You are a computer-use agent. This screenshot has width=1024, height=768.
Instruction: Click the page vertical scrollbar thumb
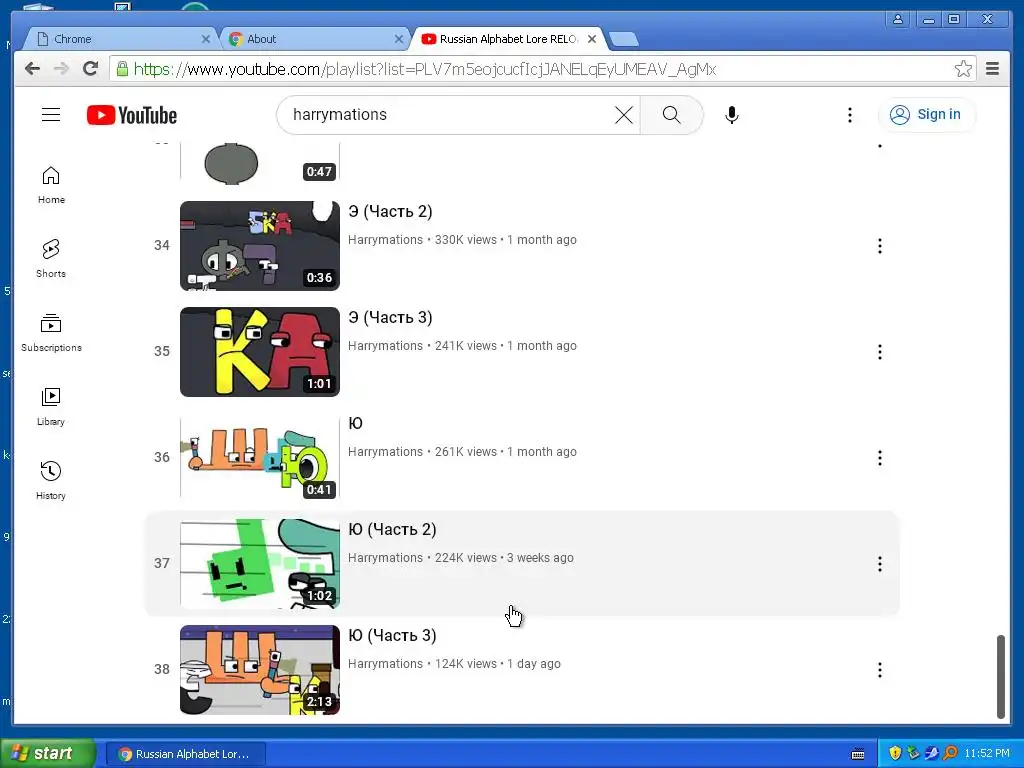coord(1000,677)
